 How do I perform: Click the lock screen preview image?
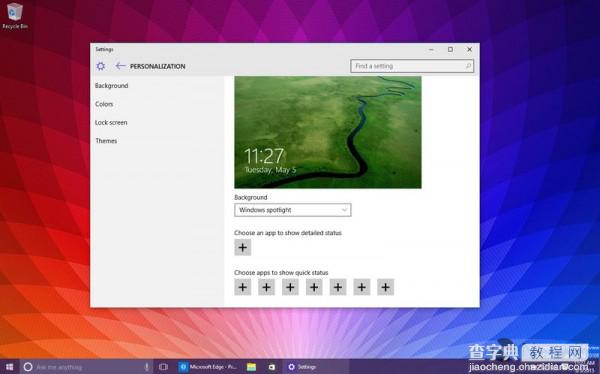[x=328, y=132]
